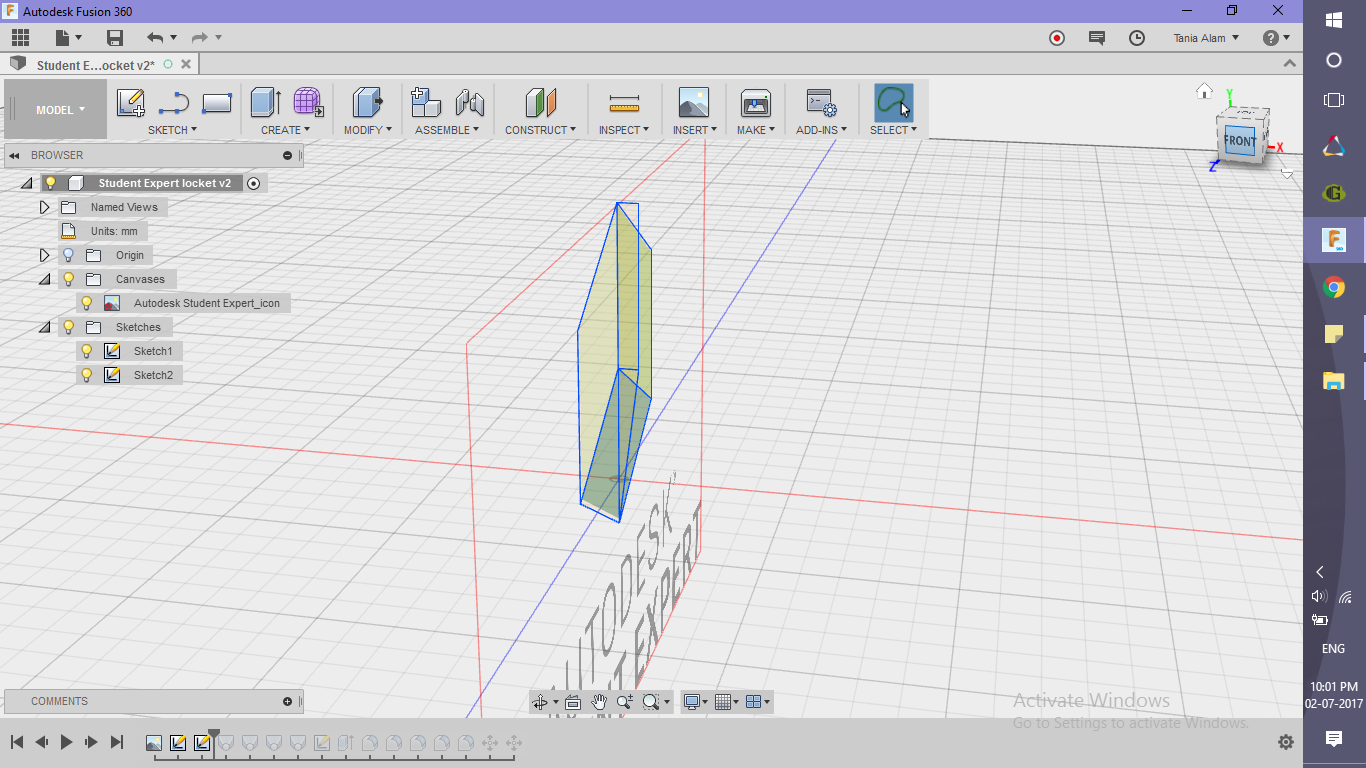Click the Measure ruler icon
1366x768 pixels.
point(624,102)
